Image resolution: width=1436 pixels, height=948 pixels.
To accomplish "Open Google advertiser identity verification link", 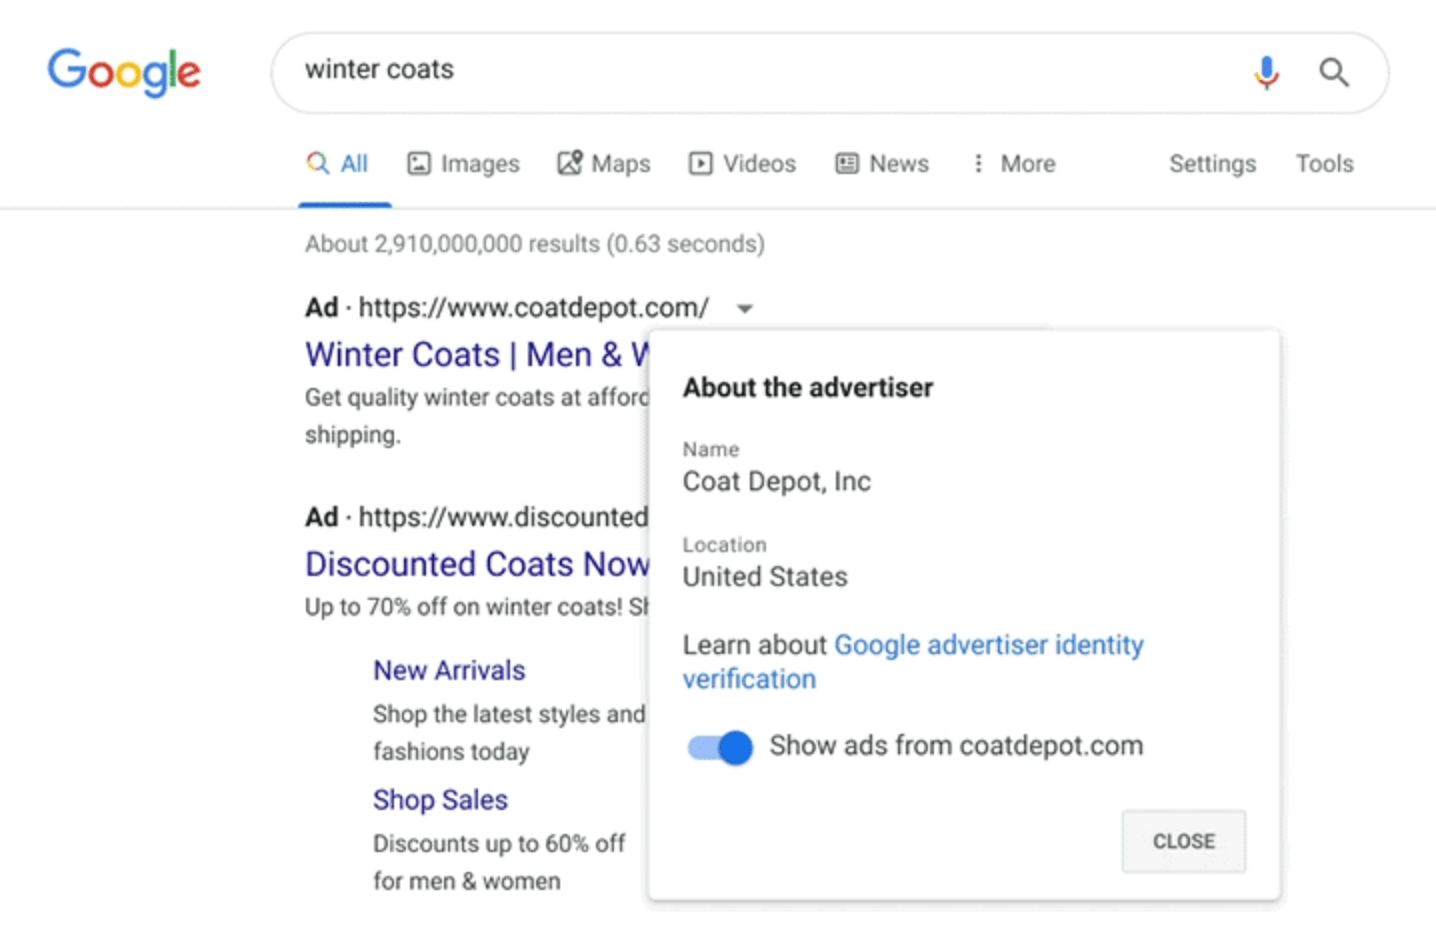I will (988, 645).
